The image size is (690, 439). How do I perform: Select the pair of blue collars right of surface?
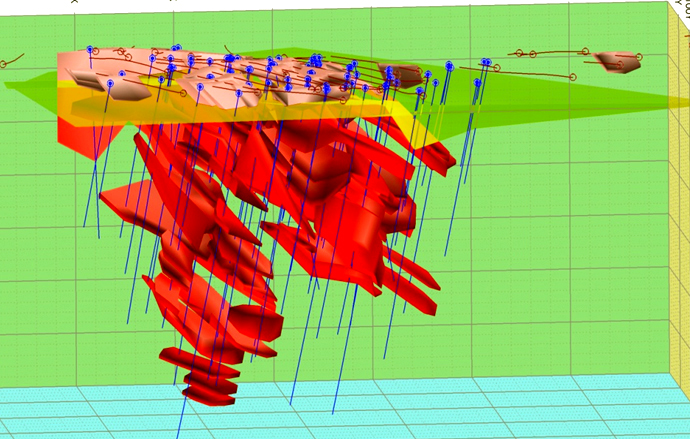pyautogui.click(x=484, y=64)
